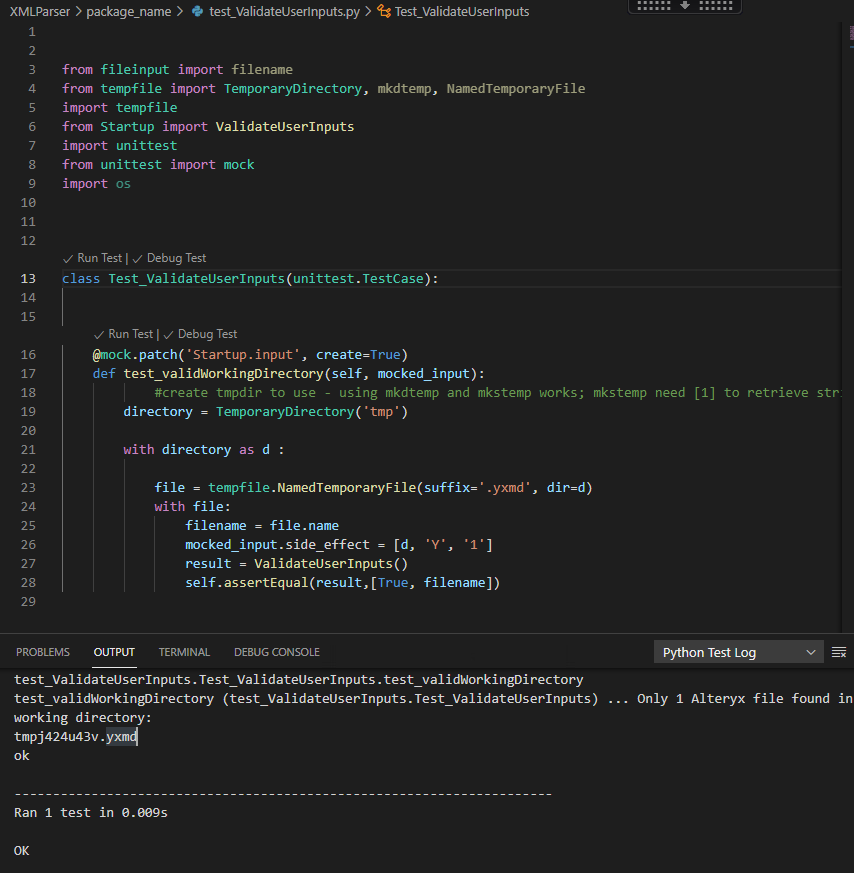Run Test for test_validWorkingDirectory method
The height and width of the screenshot is (873, 854).
pyautogui.click(x=130, y=333)
